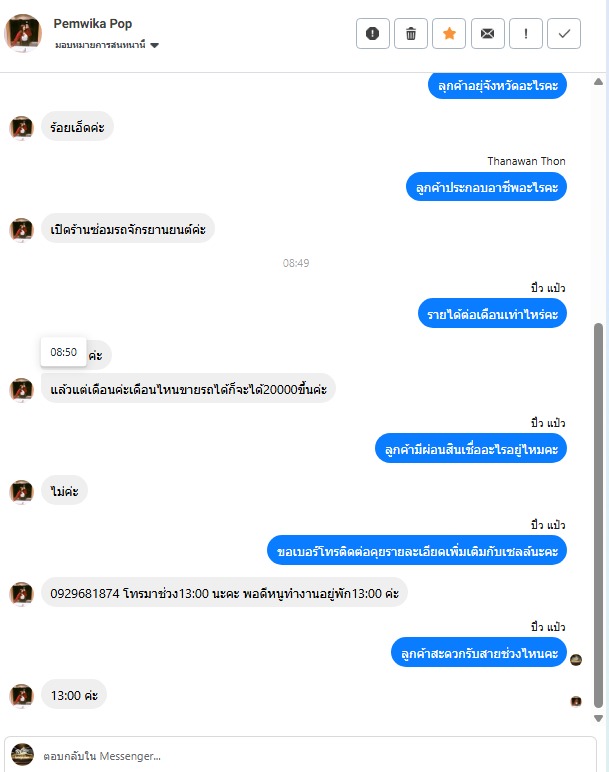Click the customer avatar next to 13:00 message
Image resolution: width=609 pixels, height=772 pixels.
pyautogui.click(x=21, y=695)
